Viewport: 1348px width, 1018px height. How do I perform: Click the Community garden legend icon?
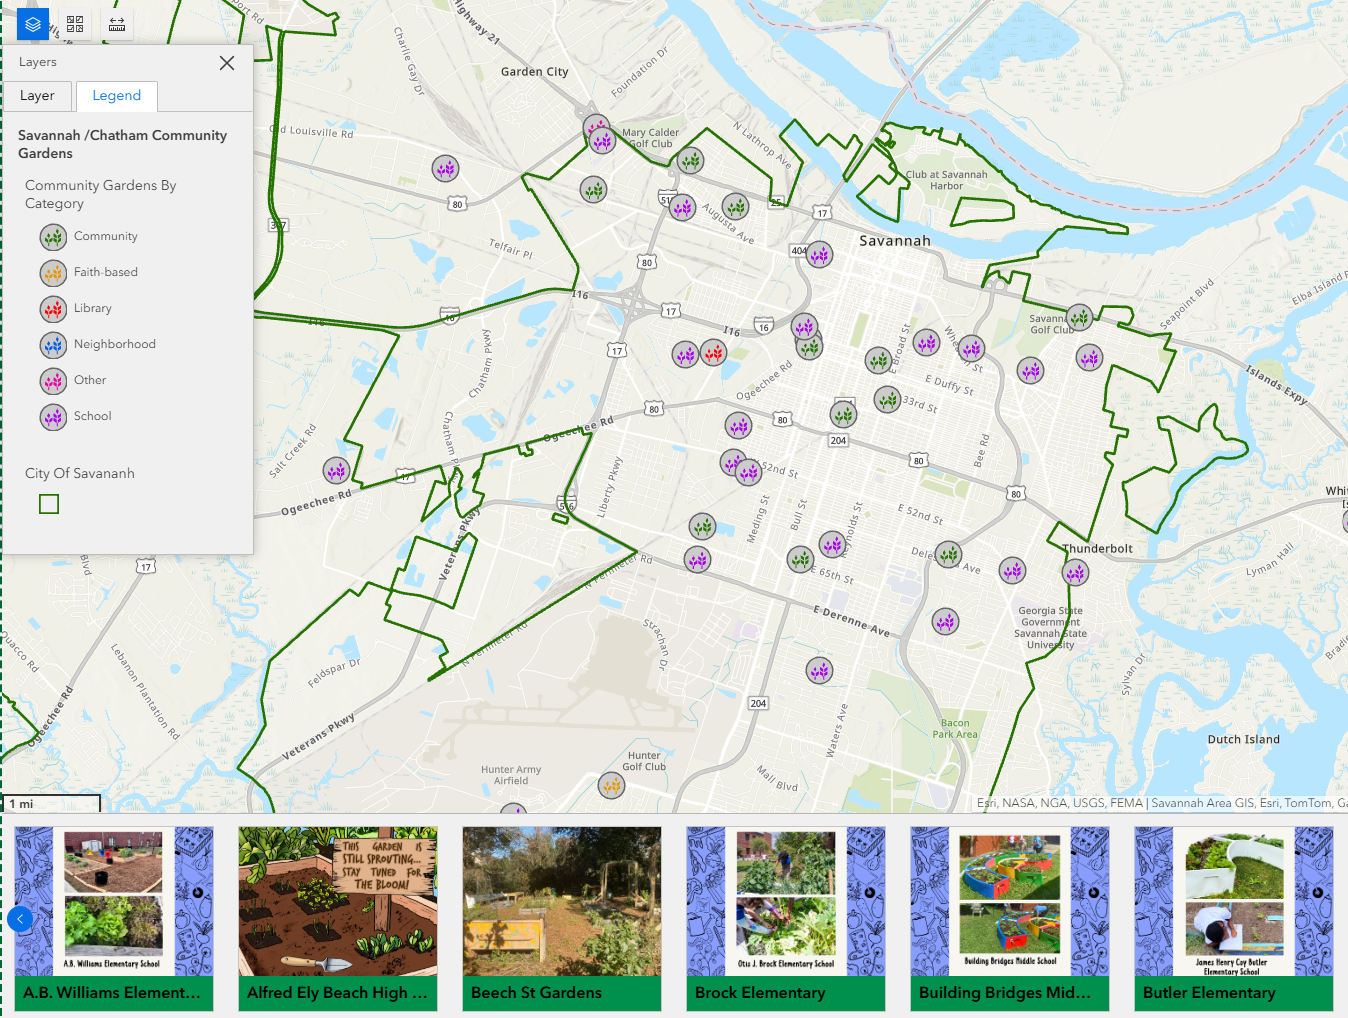pos(52,236)
